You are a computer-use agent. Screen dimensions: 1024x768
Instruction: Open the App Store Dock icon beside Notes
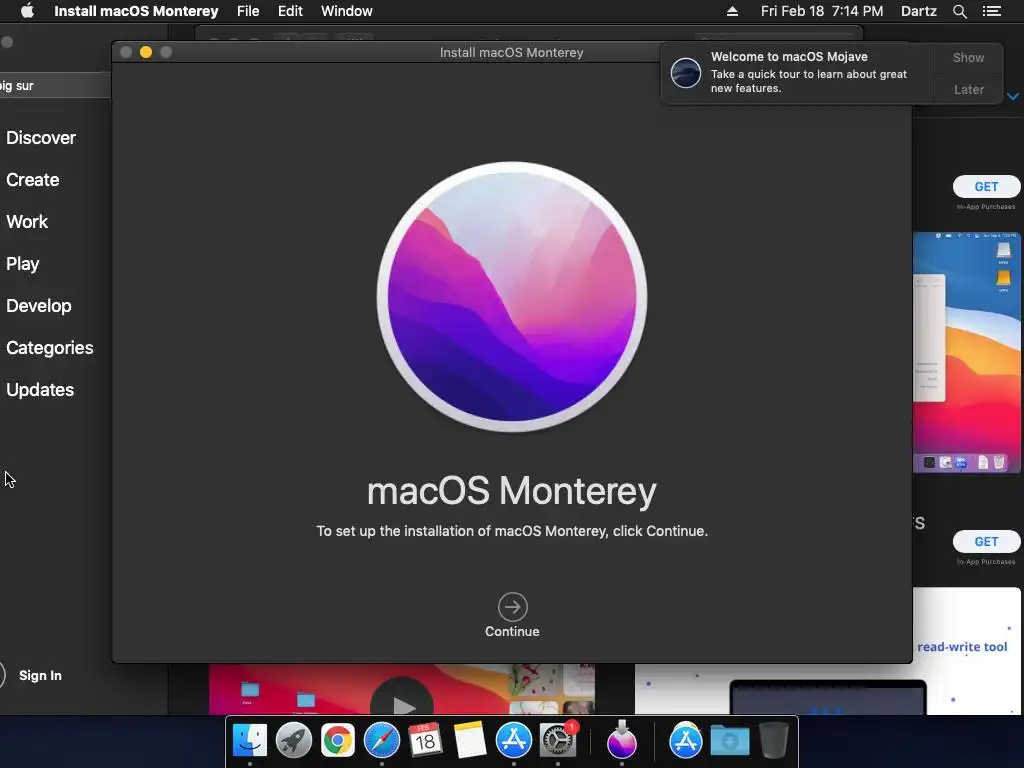[x=513, y=741]
